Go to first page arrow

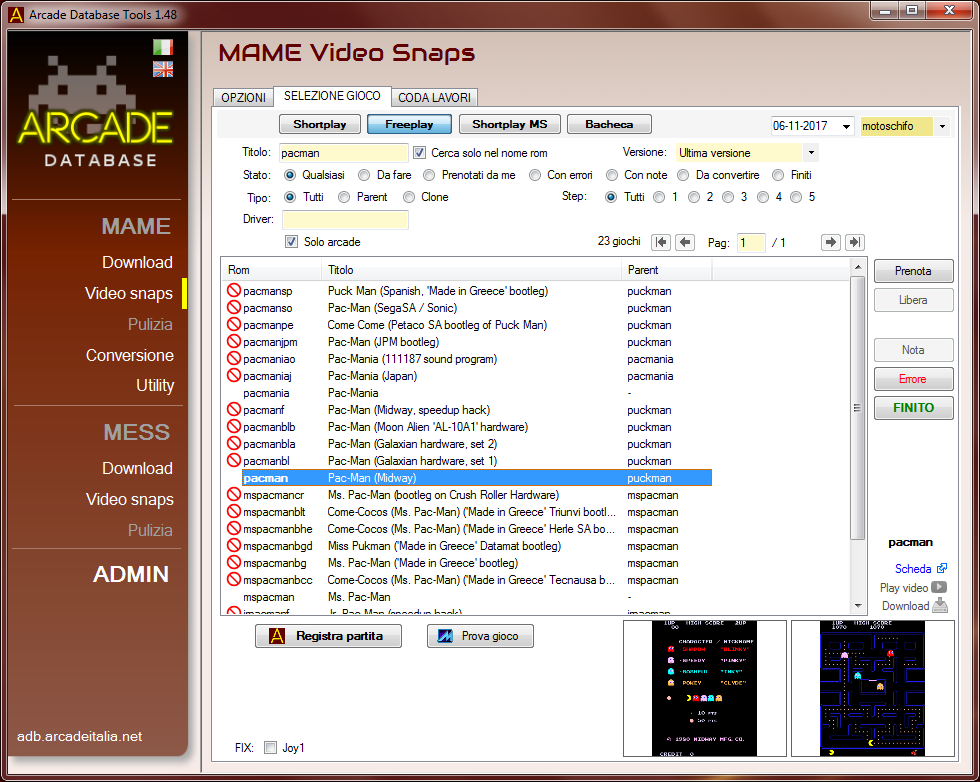[x=661, y=242]
